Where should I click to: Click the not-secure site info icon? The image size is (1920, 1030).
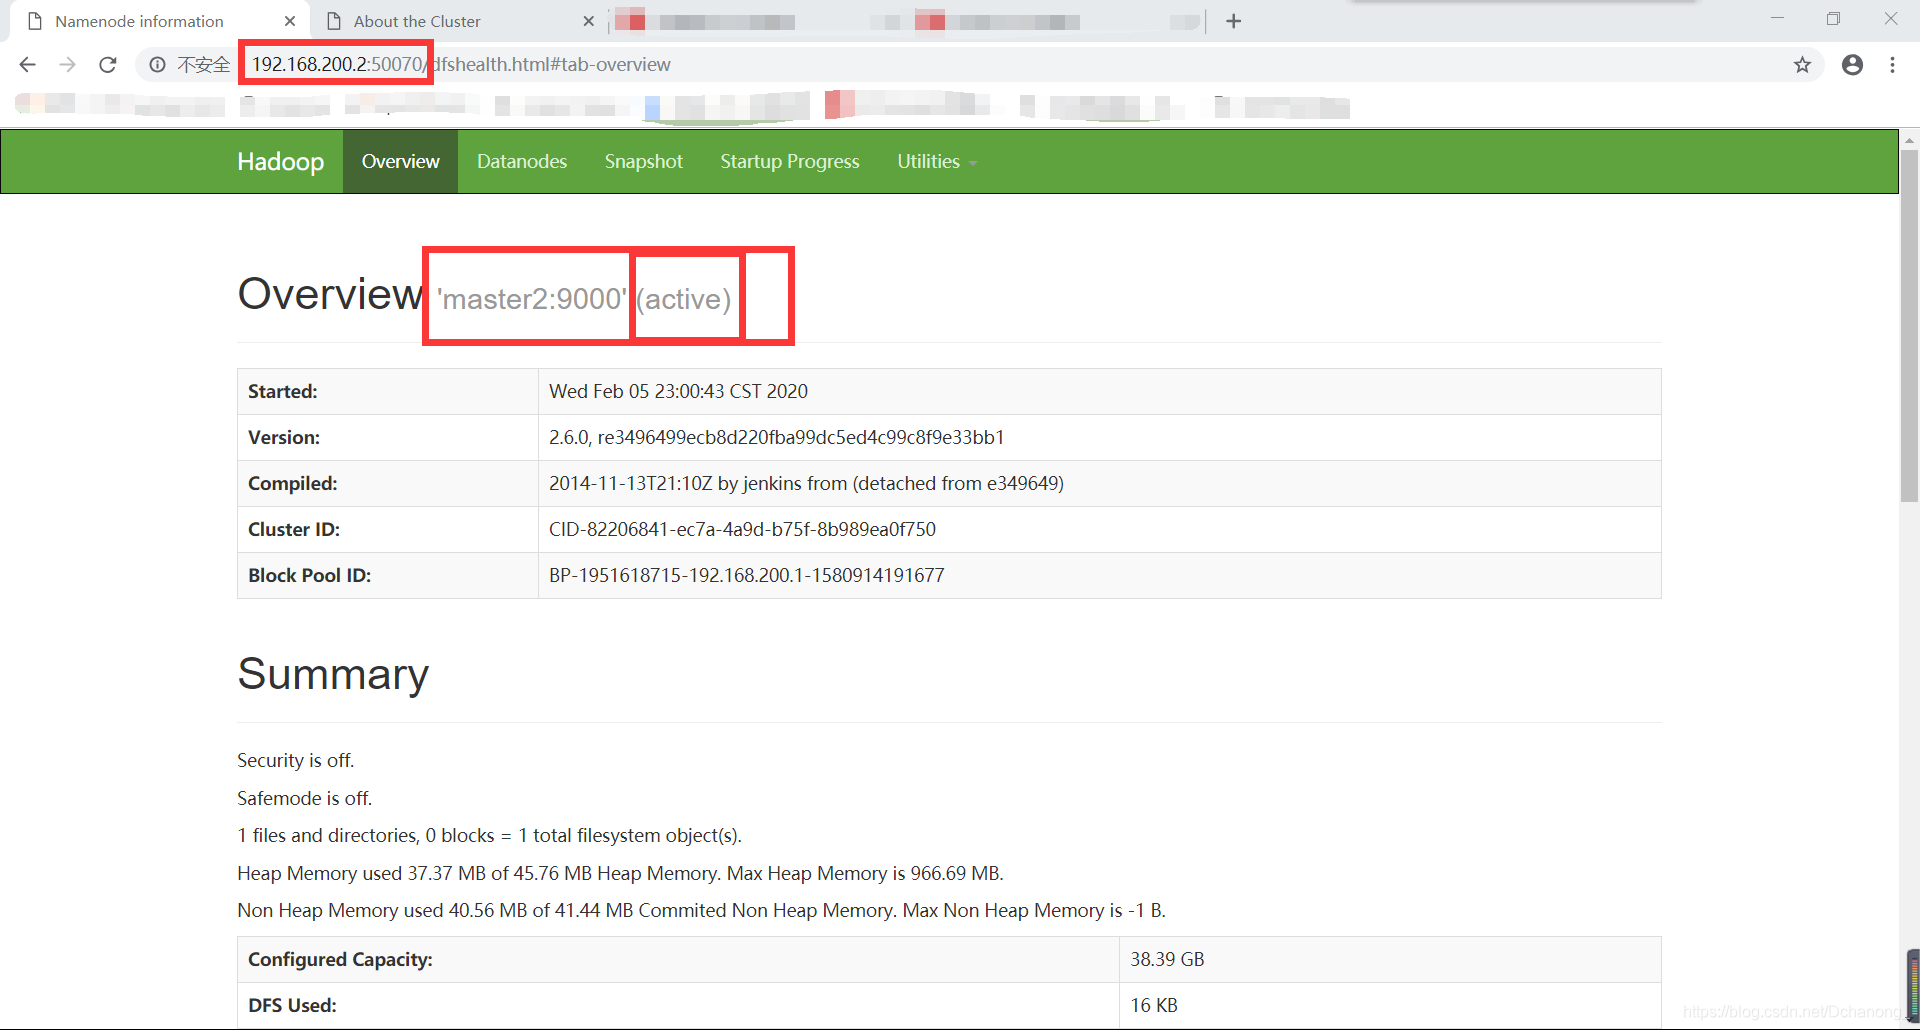(x=157, y=65)
